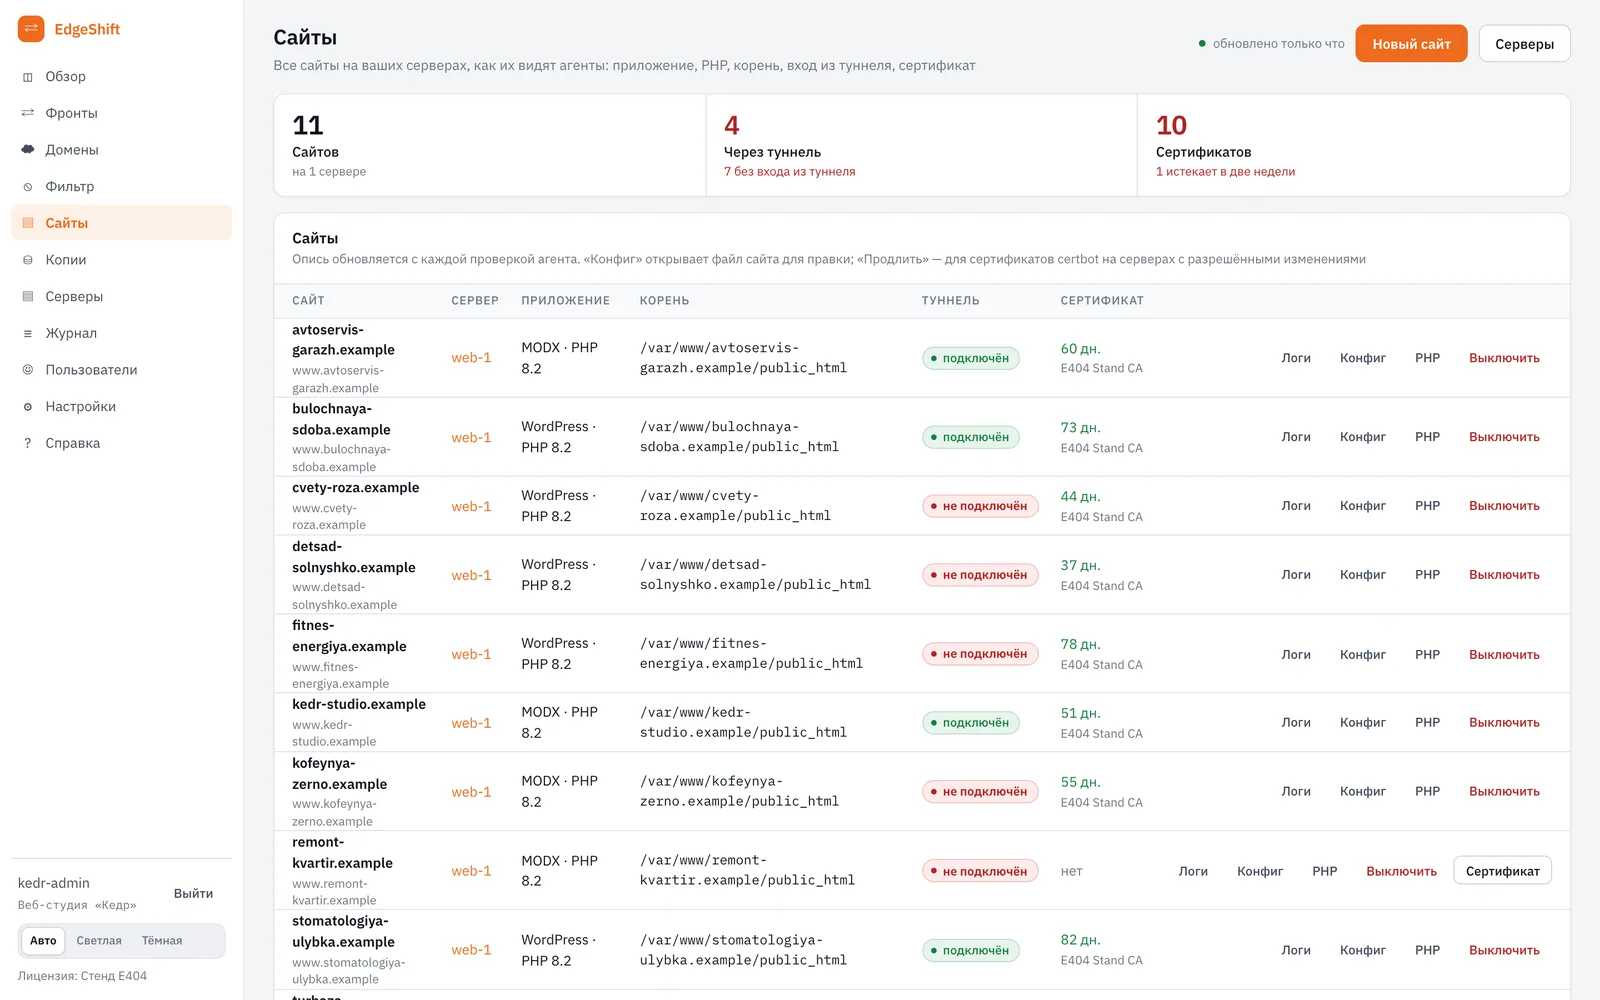Click the Фронты arrows icon
1600x1000 pixels.
[x=28, y=113]
